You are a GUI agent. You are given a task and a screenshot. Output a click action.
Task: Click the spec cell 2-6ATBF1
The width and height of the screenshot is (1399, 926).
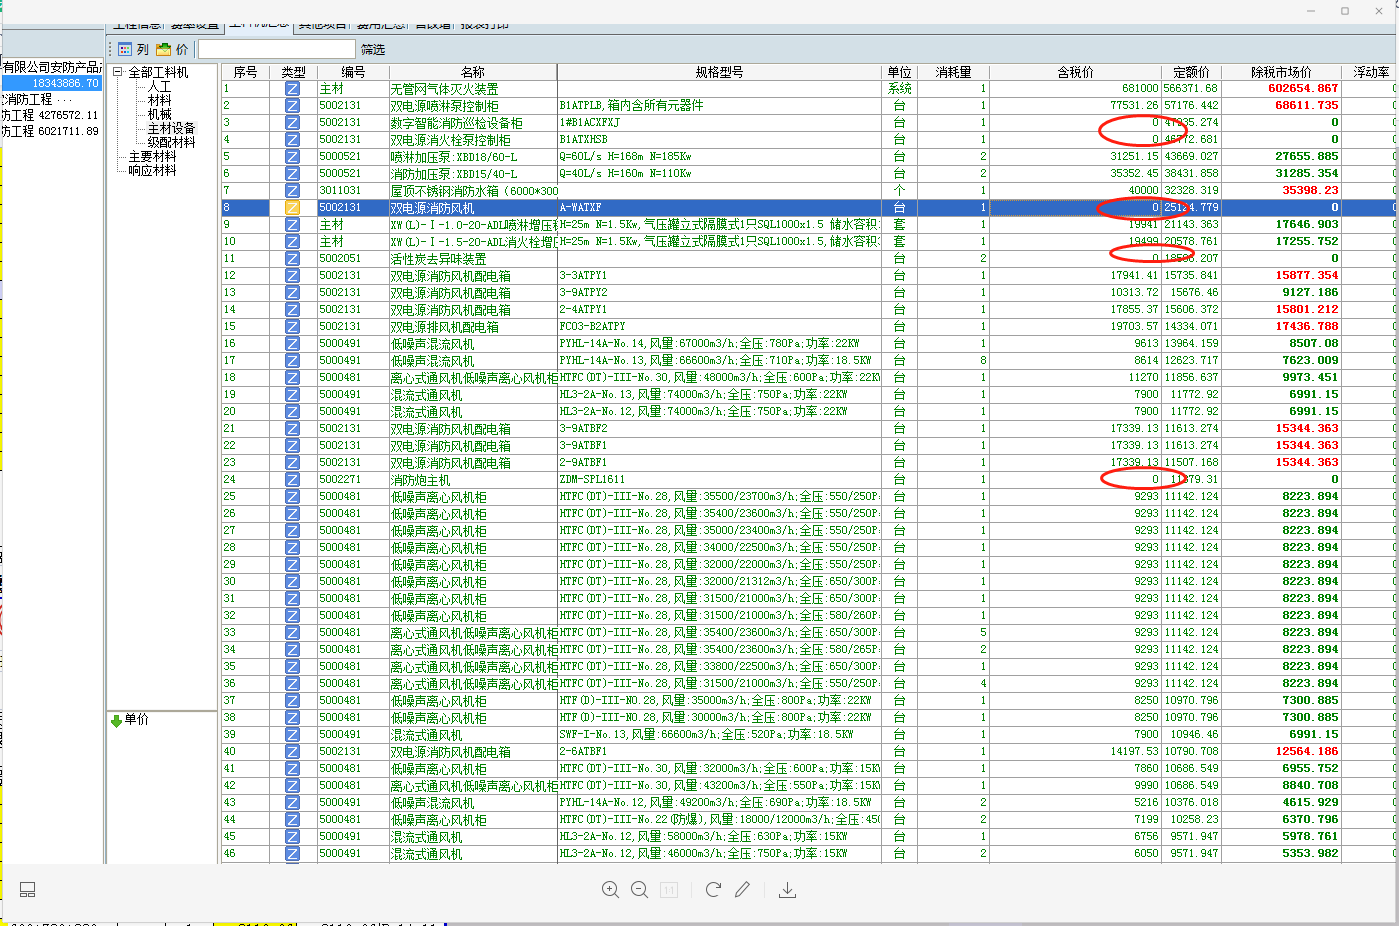(719, 752)
